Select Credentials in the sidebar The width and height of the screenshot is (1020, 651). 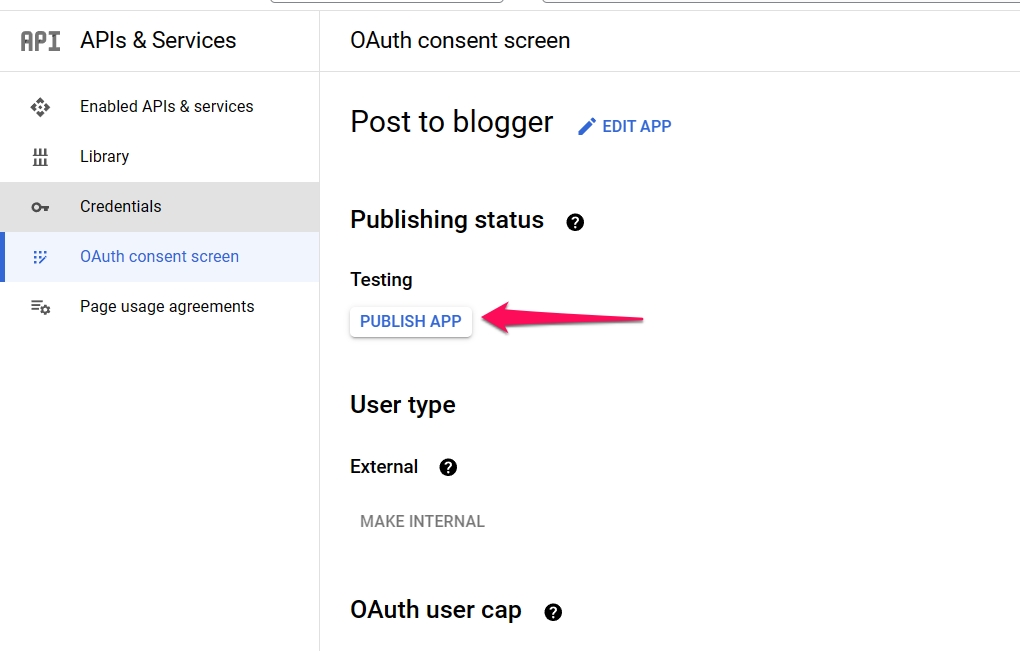pos(159,207)
